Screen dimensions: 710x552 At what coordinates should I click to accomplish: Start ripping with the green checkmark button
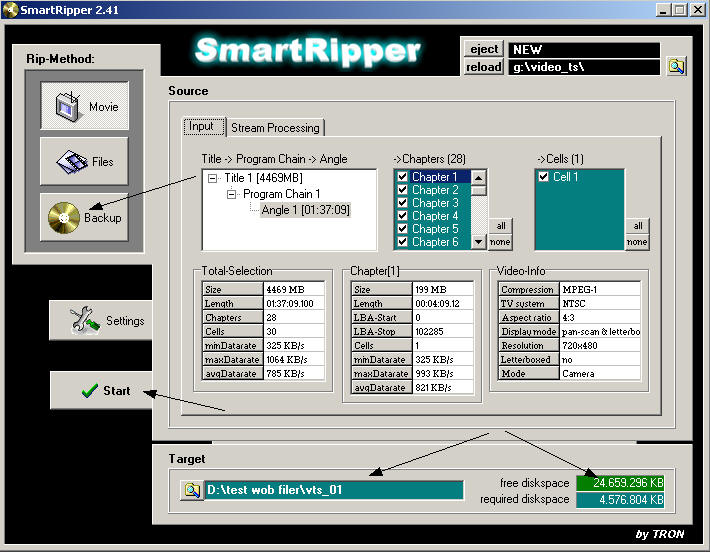click(x=101, y=390)
